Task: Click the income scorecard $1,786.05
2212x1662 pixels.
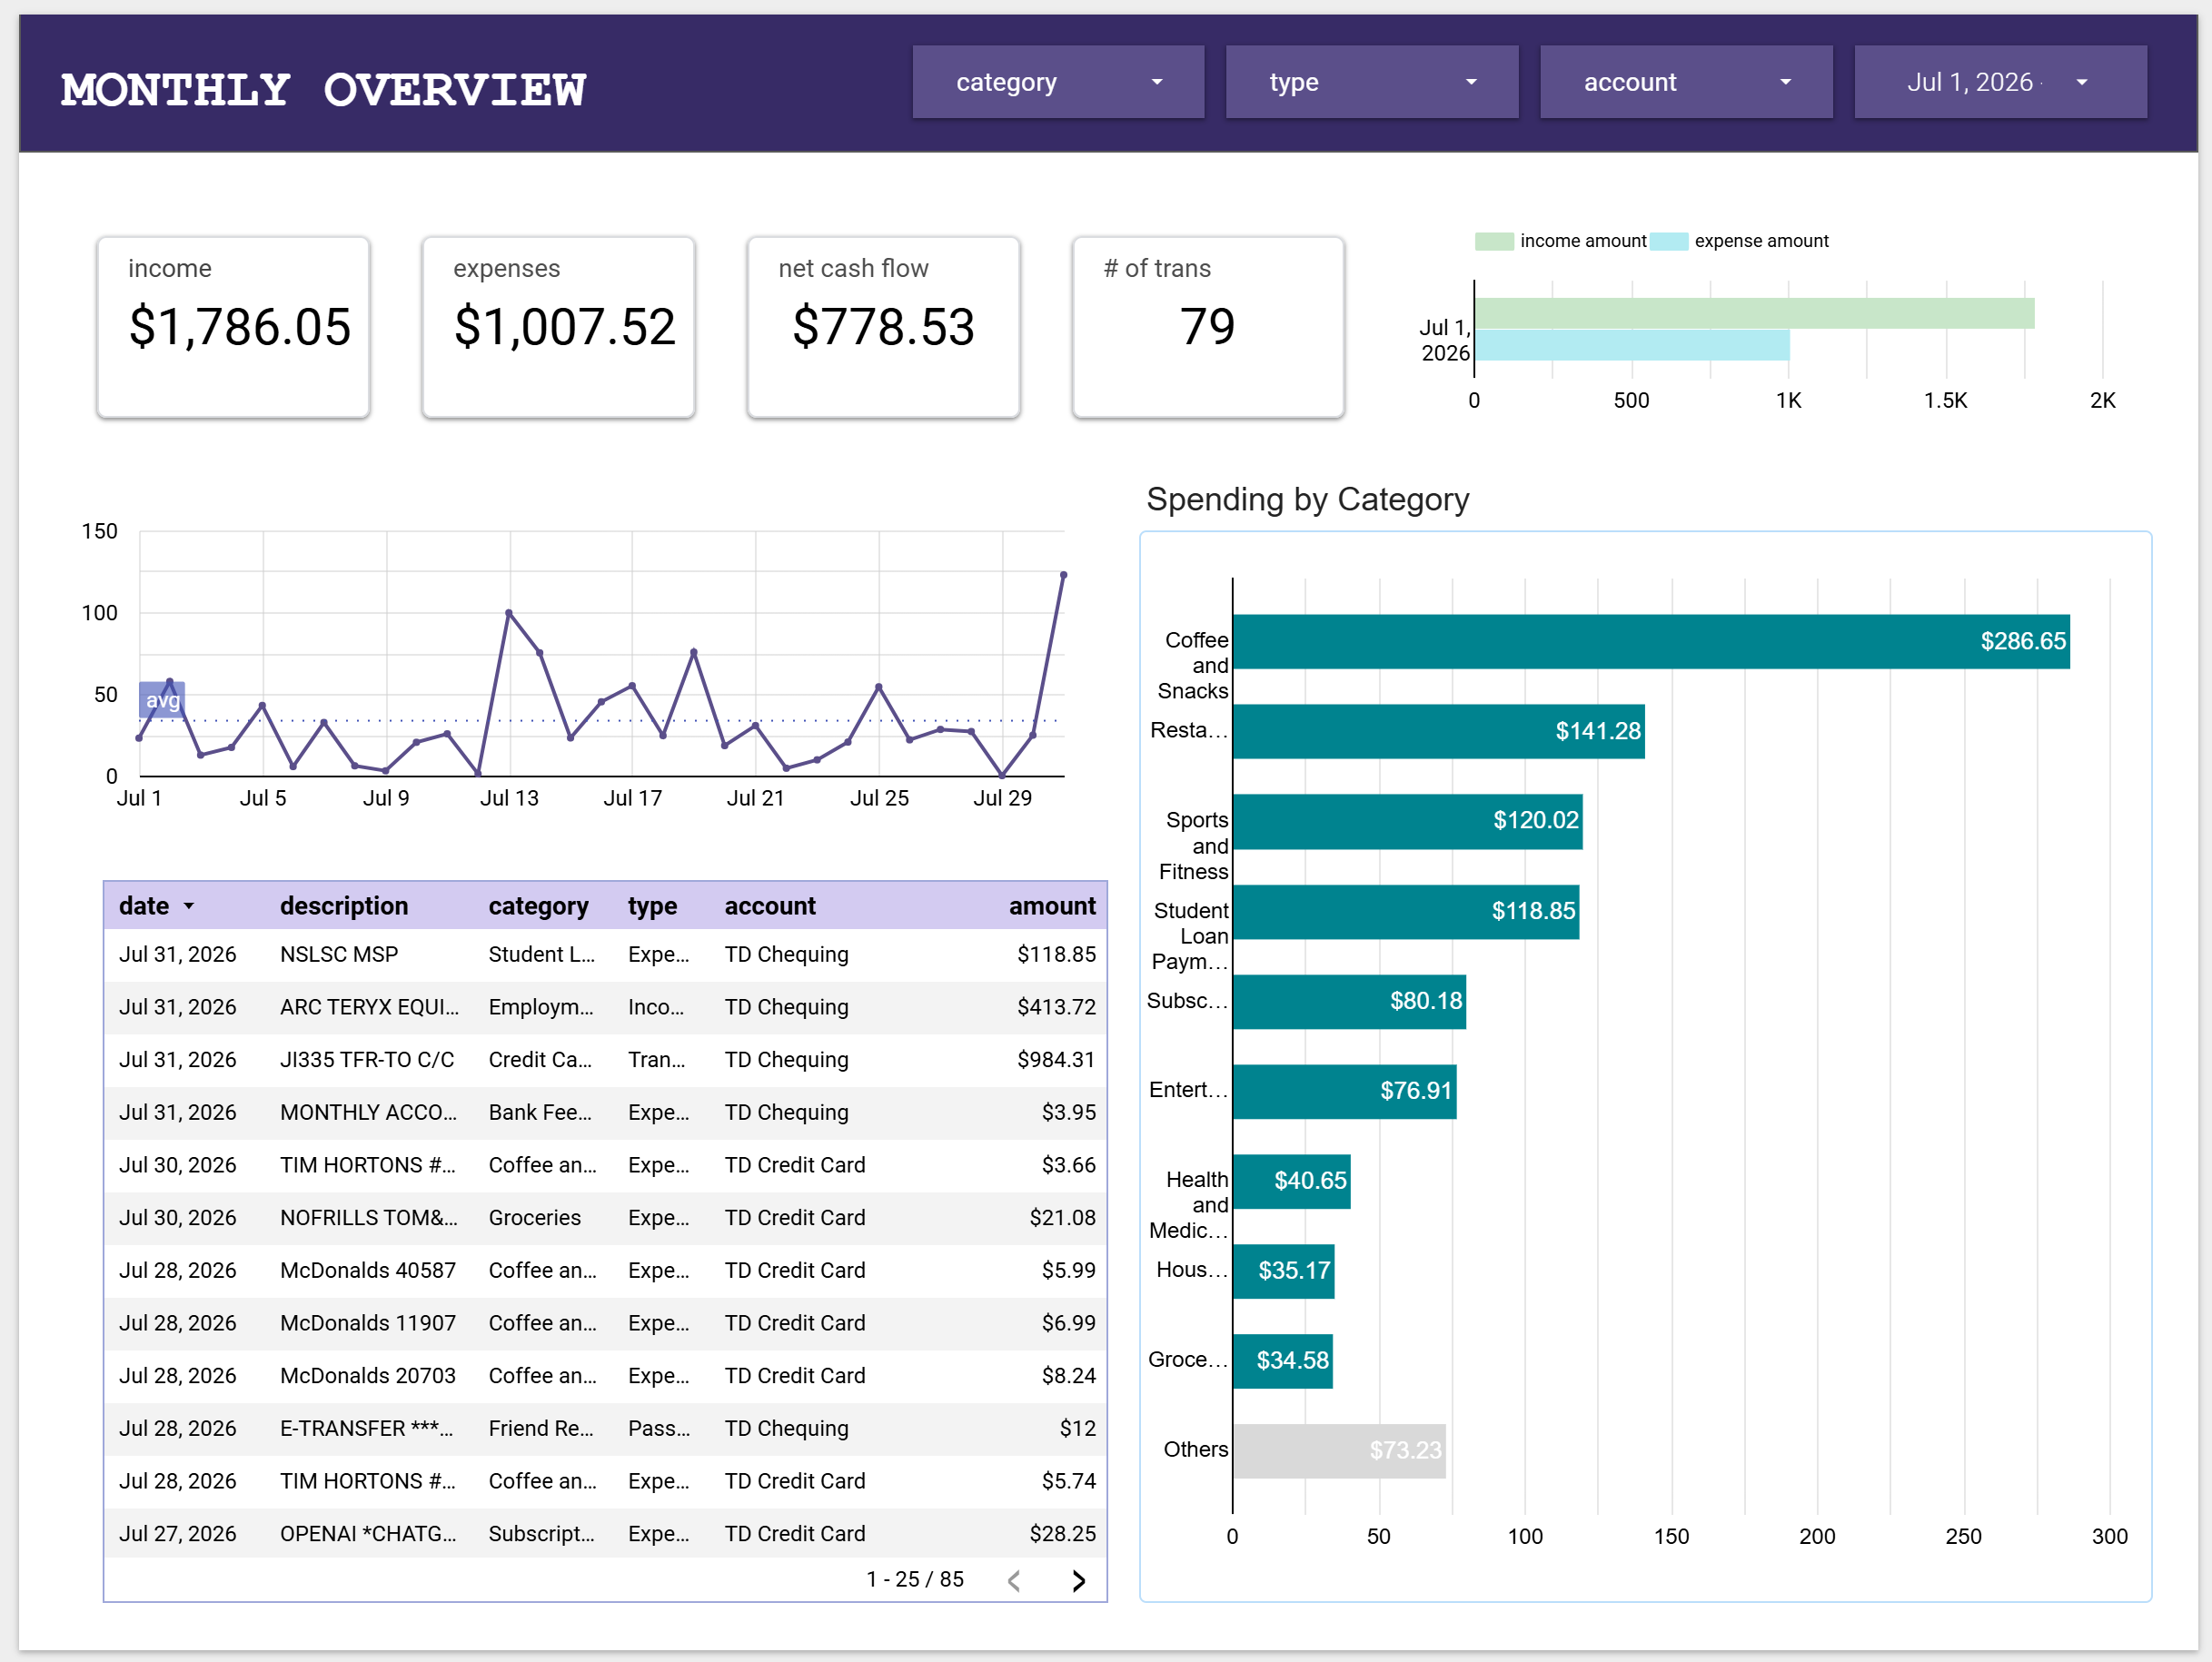Action: pos(234,327)
